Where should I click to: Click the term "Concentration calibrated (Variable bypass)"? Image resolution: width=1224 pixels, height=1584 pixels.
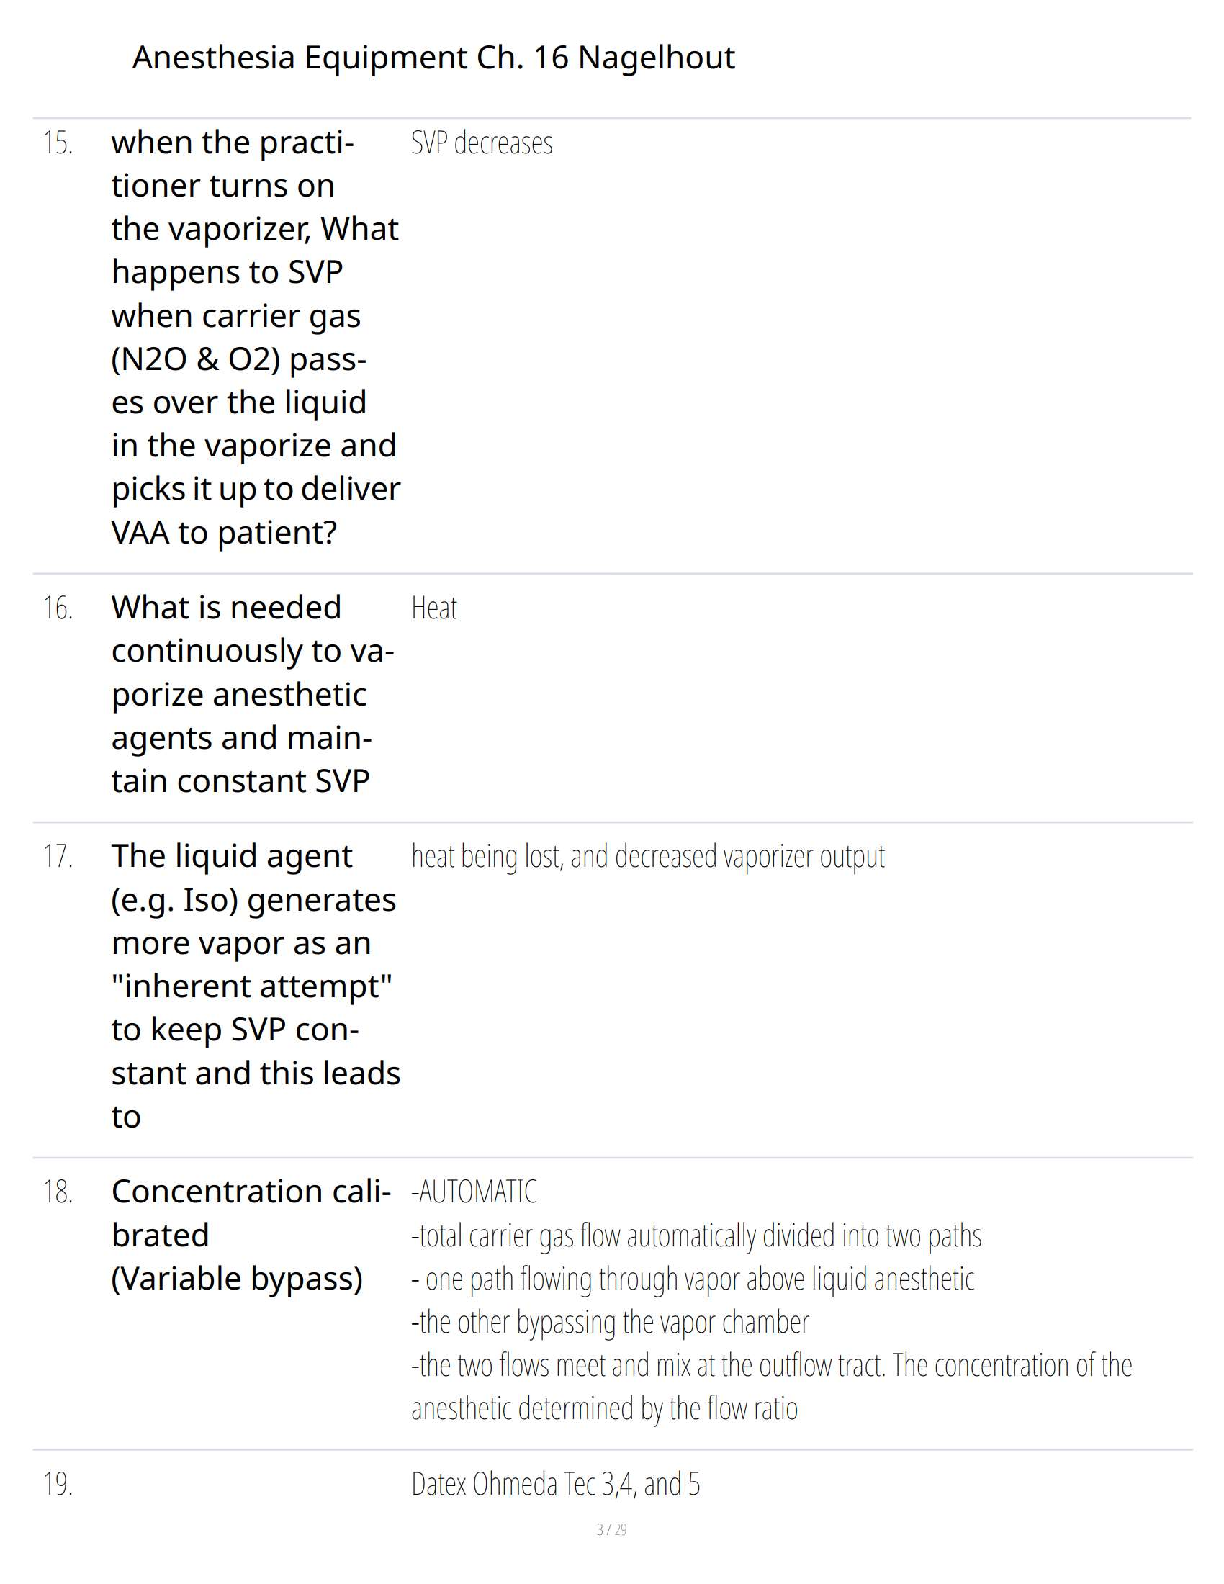[x=251, y=1235]
